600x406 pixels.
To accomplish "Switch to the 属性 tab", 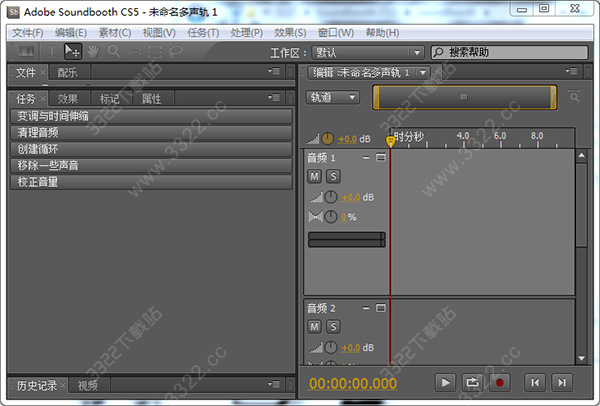I will coord(152,99).
